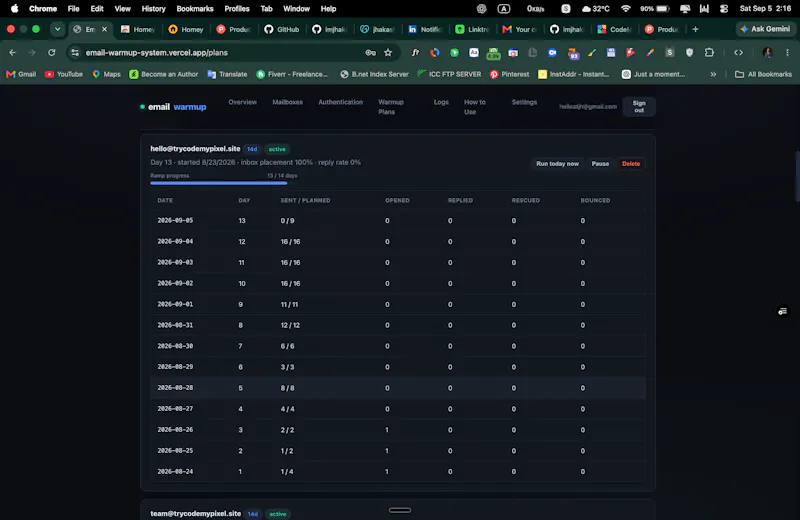Image resolution: width=800 pixels, height=520 pixels.
Task: Open the Chrome profile avatar
Action: 767,53
